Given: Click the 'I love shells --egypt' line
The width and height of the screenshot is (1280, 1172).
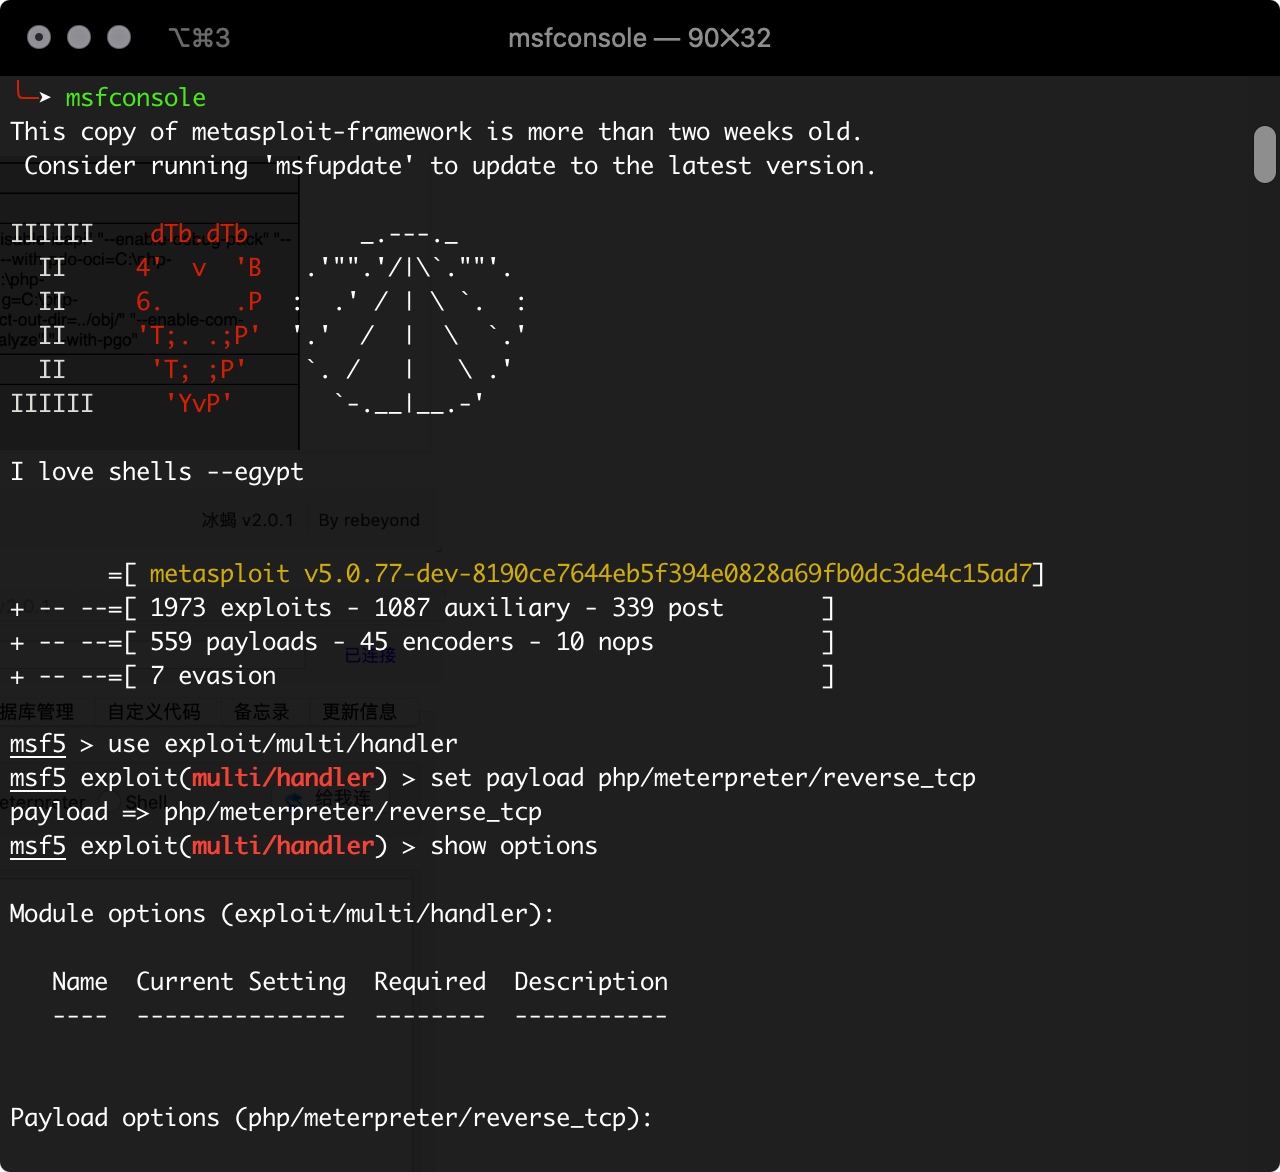Looking at the screenshot, I should pos(157,472).
